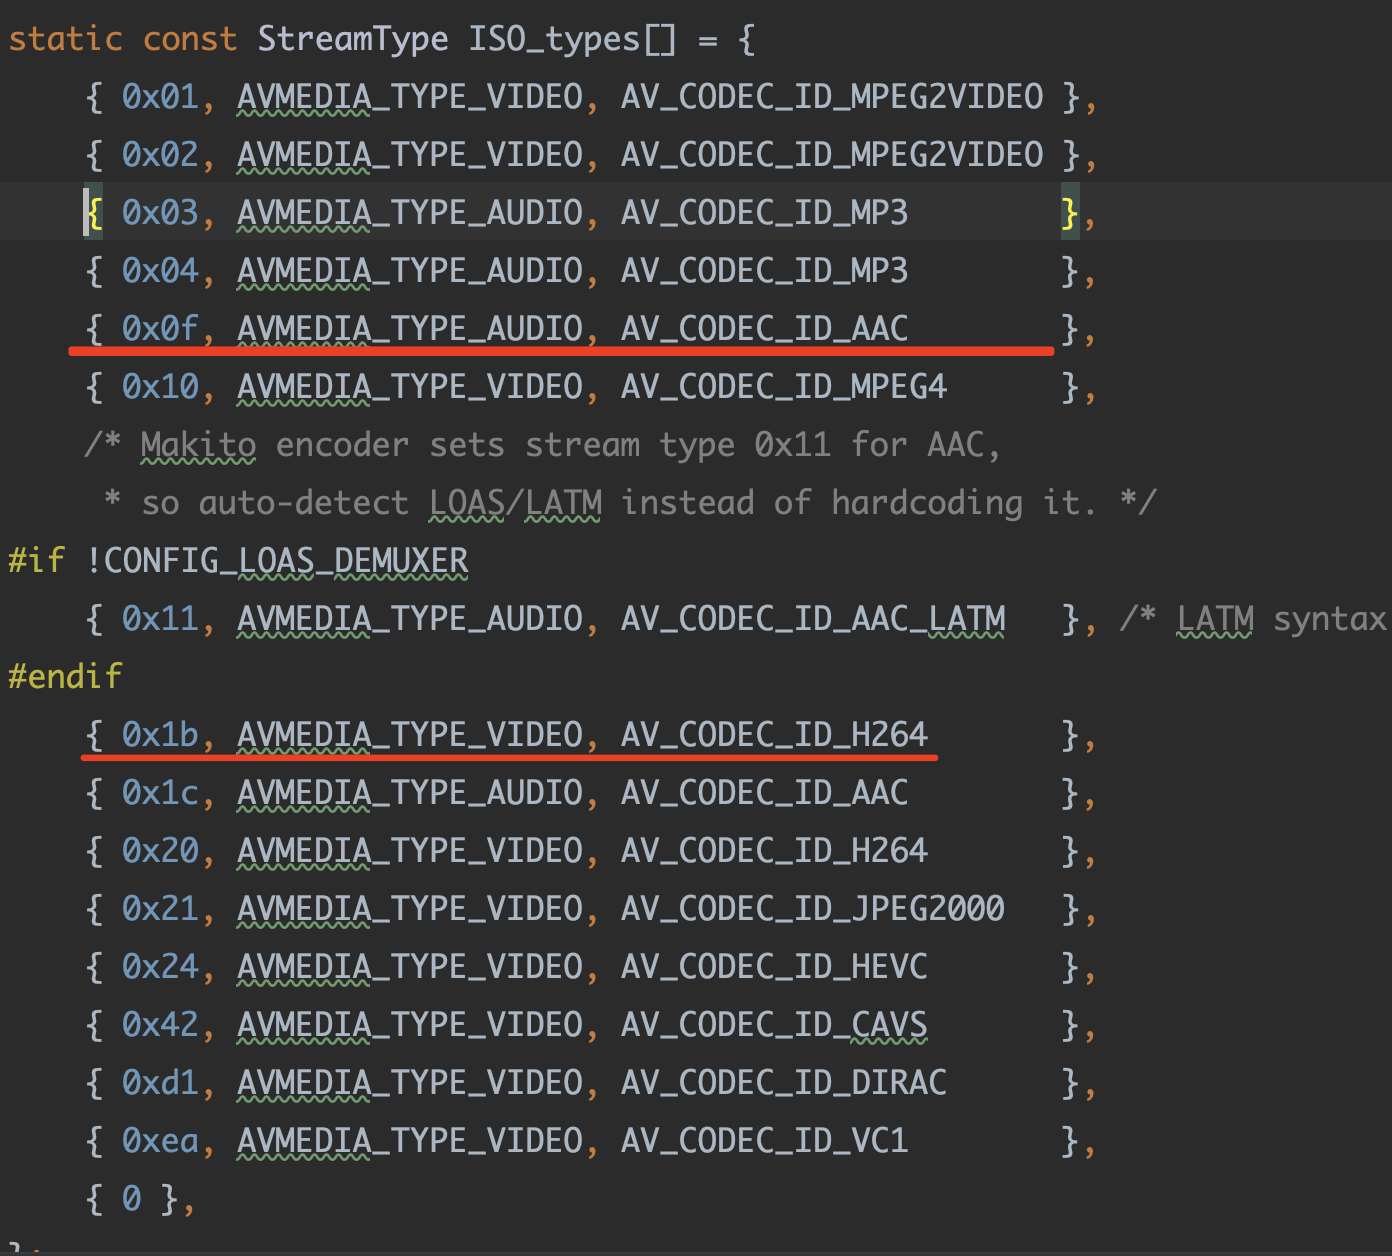Click AV_CODEC_ID_MPEG2VIDEO on the 0x01 row

(x=832, y=97)
